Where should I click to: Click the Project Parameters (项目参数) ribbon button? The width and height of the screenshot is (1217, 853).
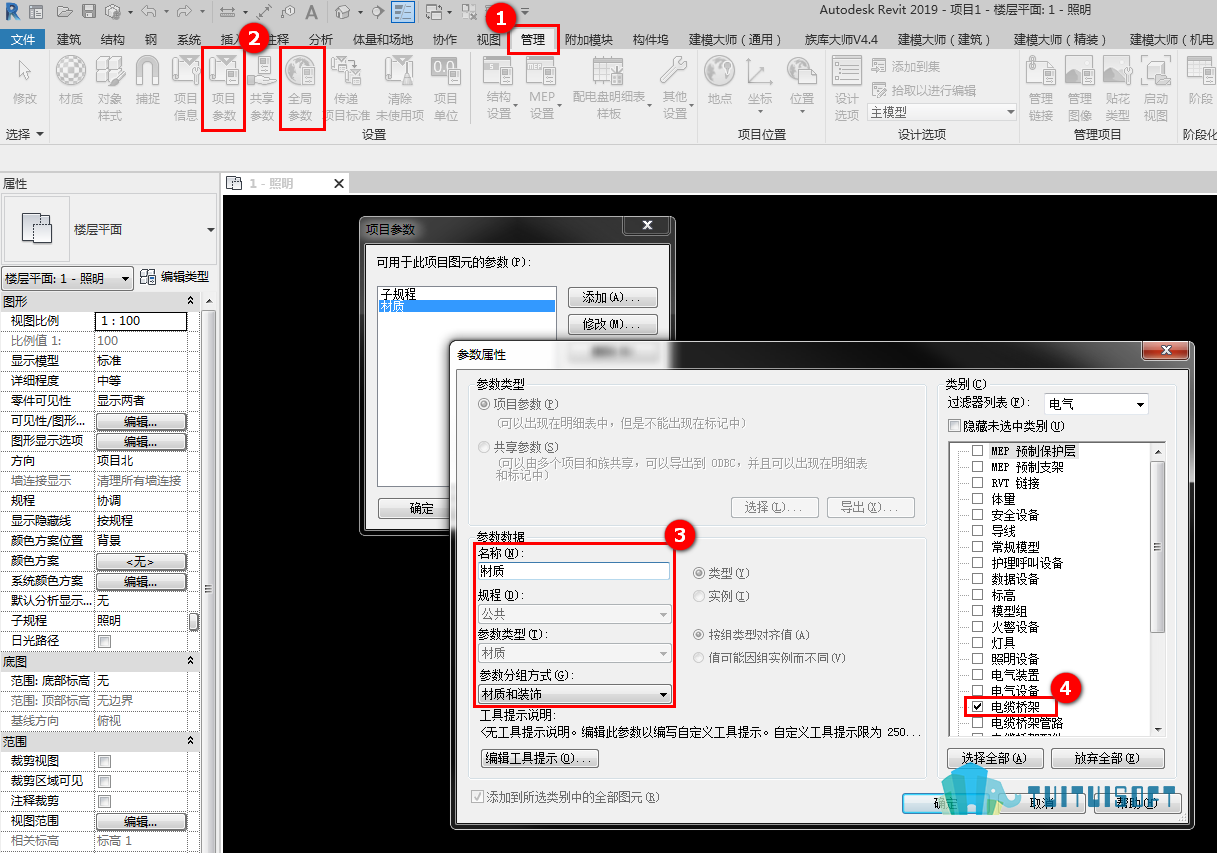(x=224, y=88)
